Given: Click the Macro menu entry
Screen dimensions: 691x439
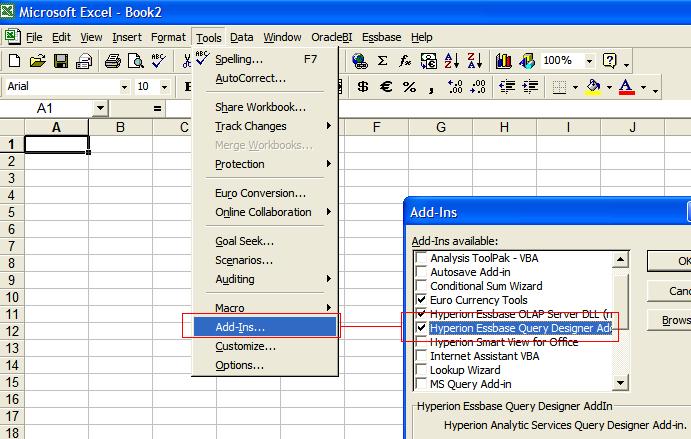Looking at the screenshot, I should [x=265, y=308].
